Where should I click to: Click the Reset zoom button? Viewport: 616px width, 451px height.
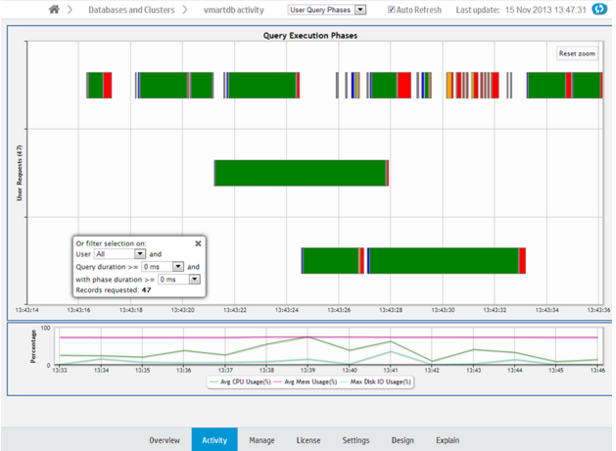point(577,53)
